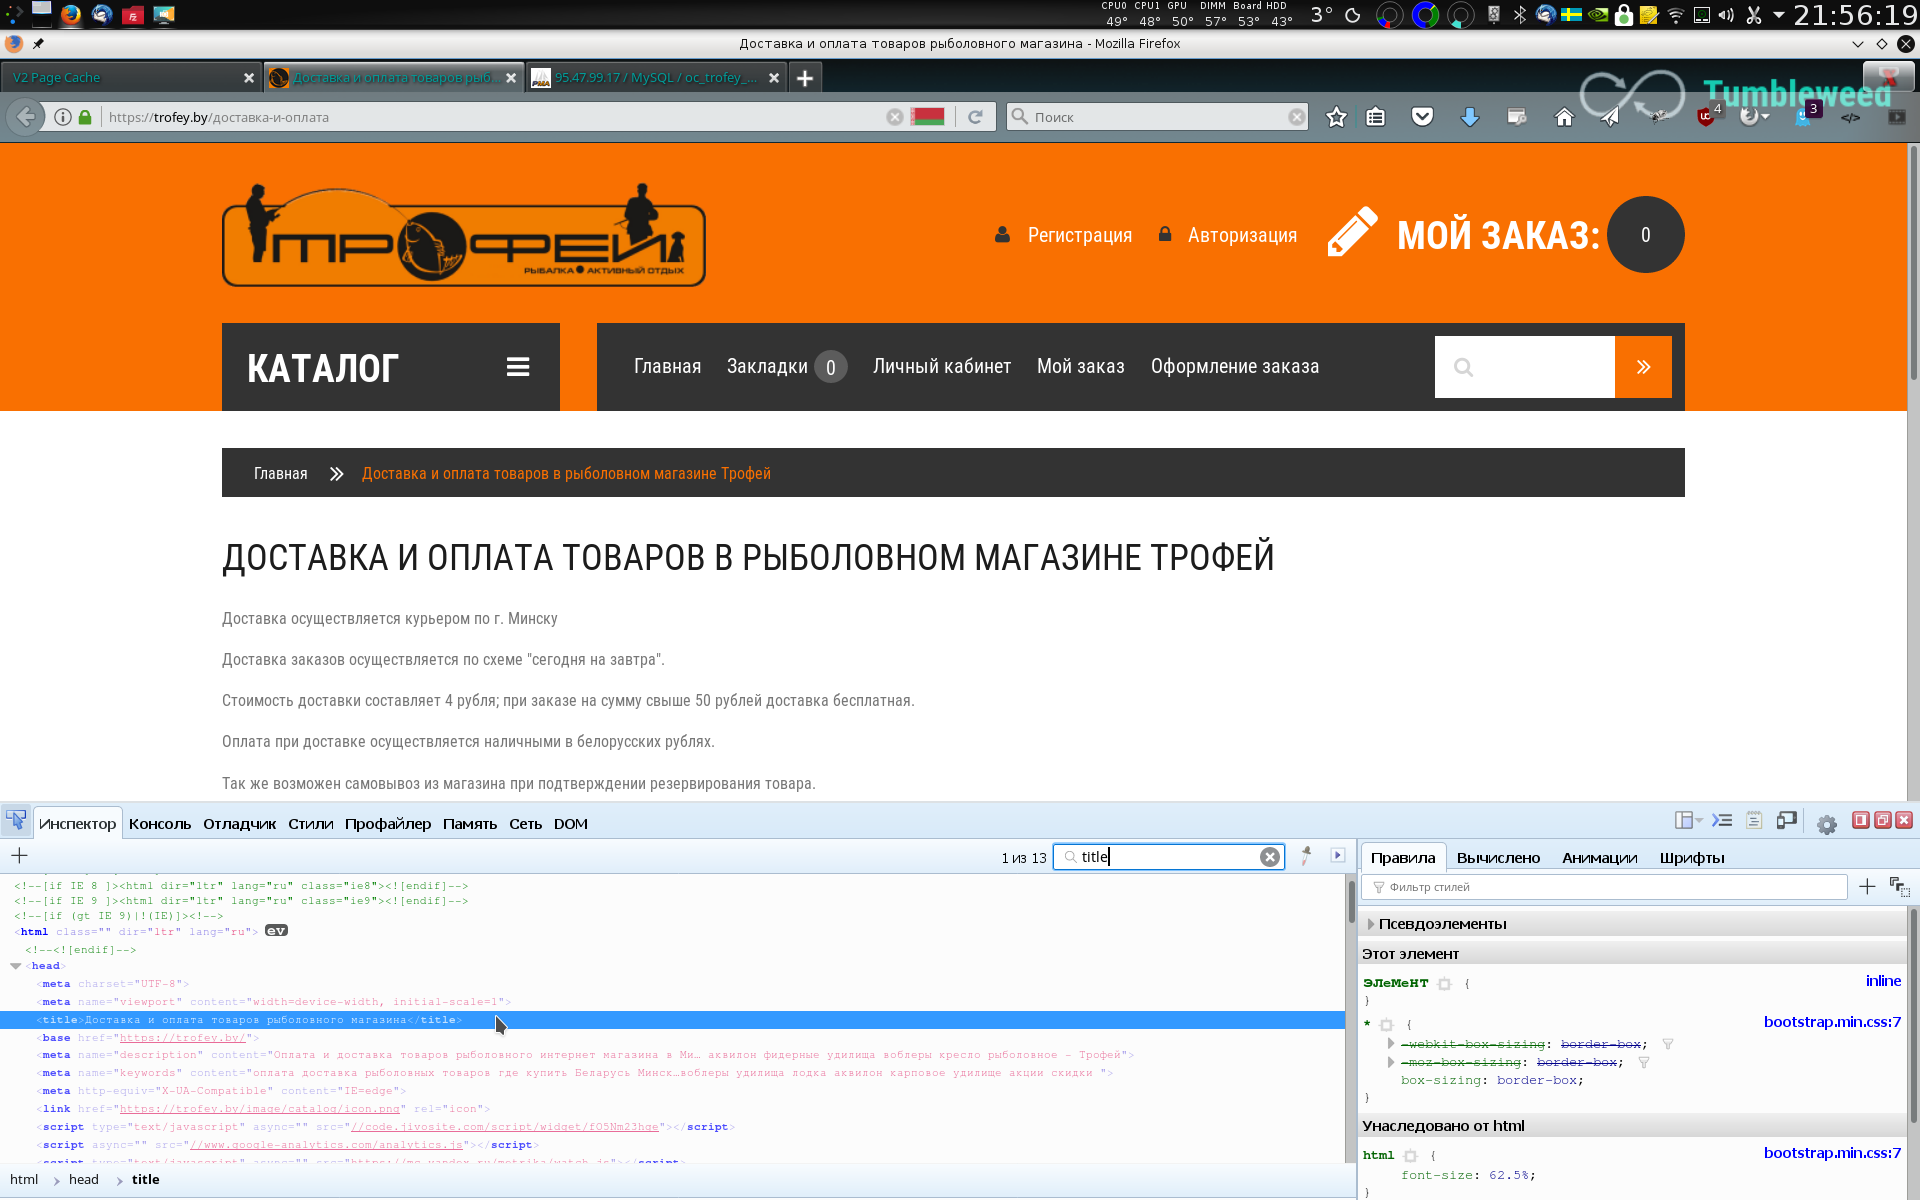Screen dimensions: 1920x1200
Task: Open the Ghostery extension icon
Action: pos(1805,116)
